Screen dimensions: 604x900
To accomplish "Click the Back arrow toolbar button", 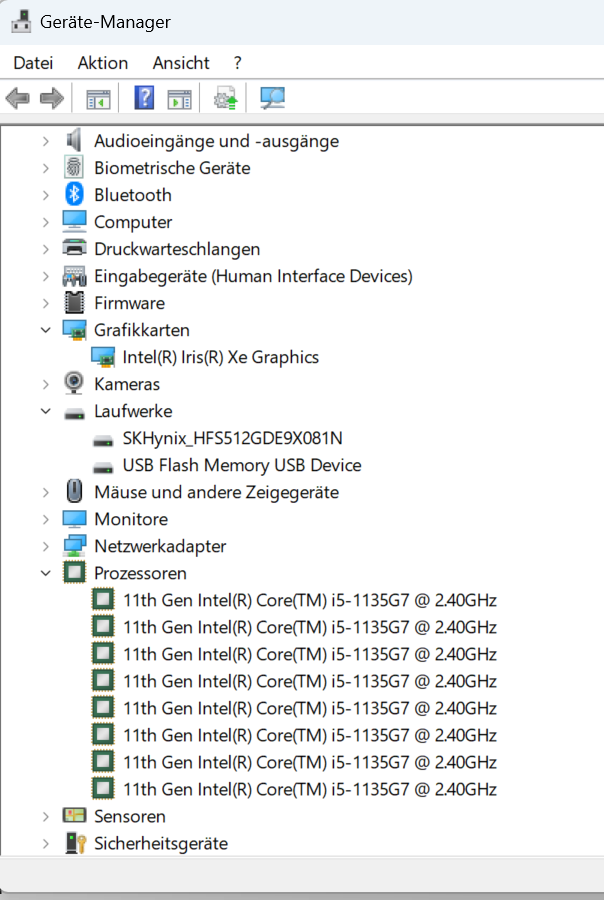I will click(x=18, y=98).
